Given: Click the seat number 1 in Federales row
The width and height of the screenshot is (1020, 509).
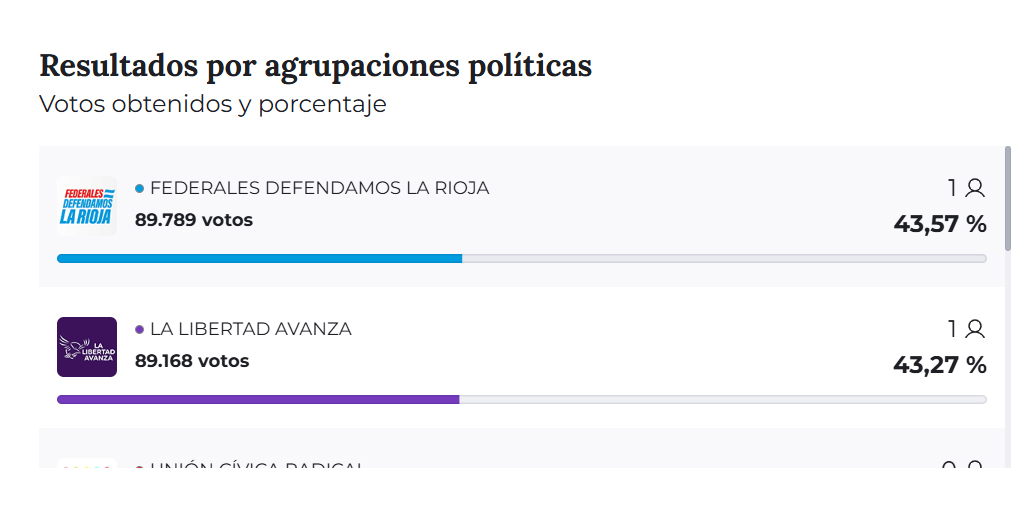Looking at the screenshot, I should coord(953,188).
